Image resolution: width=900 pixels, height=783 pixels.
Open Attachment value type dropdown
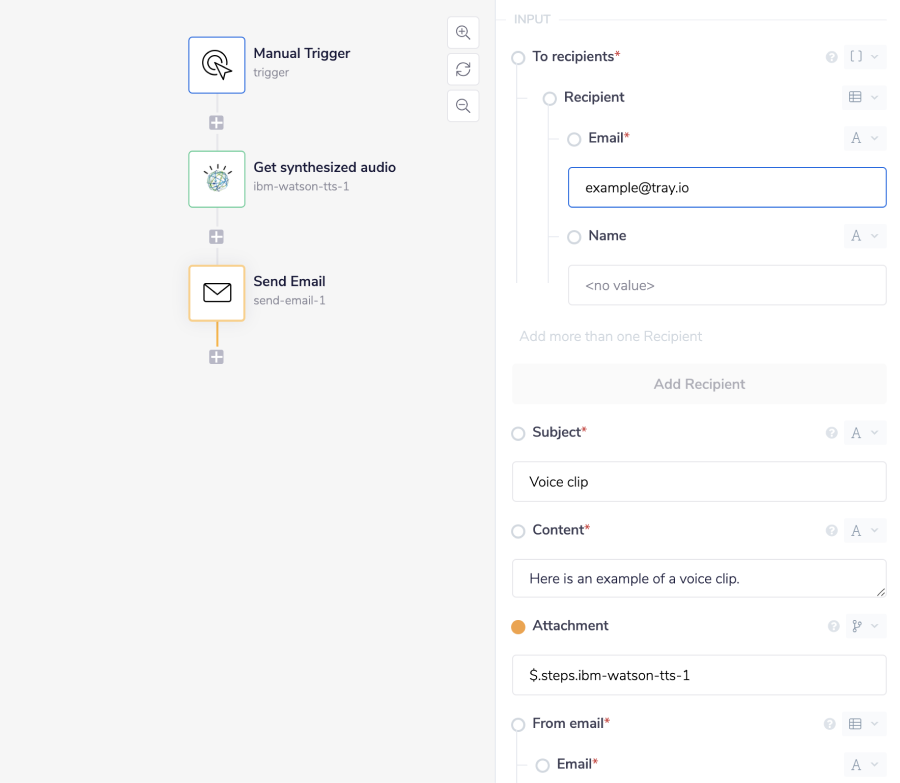point(864,626)
